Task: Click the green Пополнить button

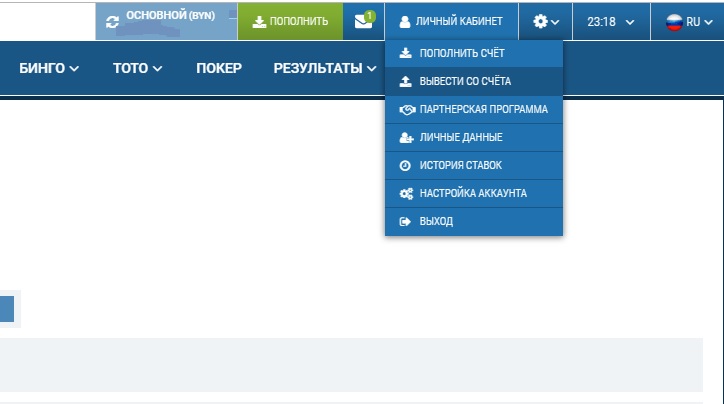Action: (290, 21)
